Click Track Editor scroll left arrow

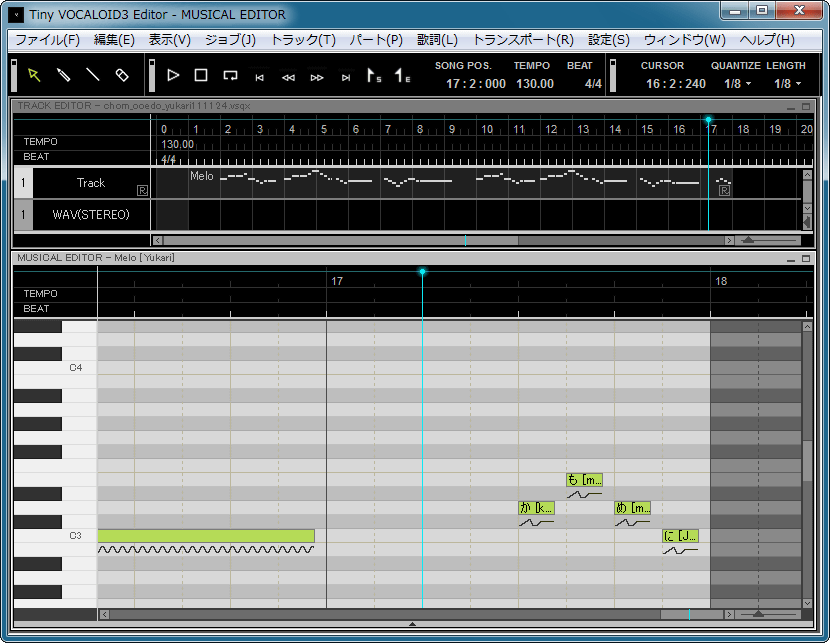tap(157, 240)
